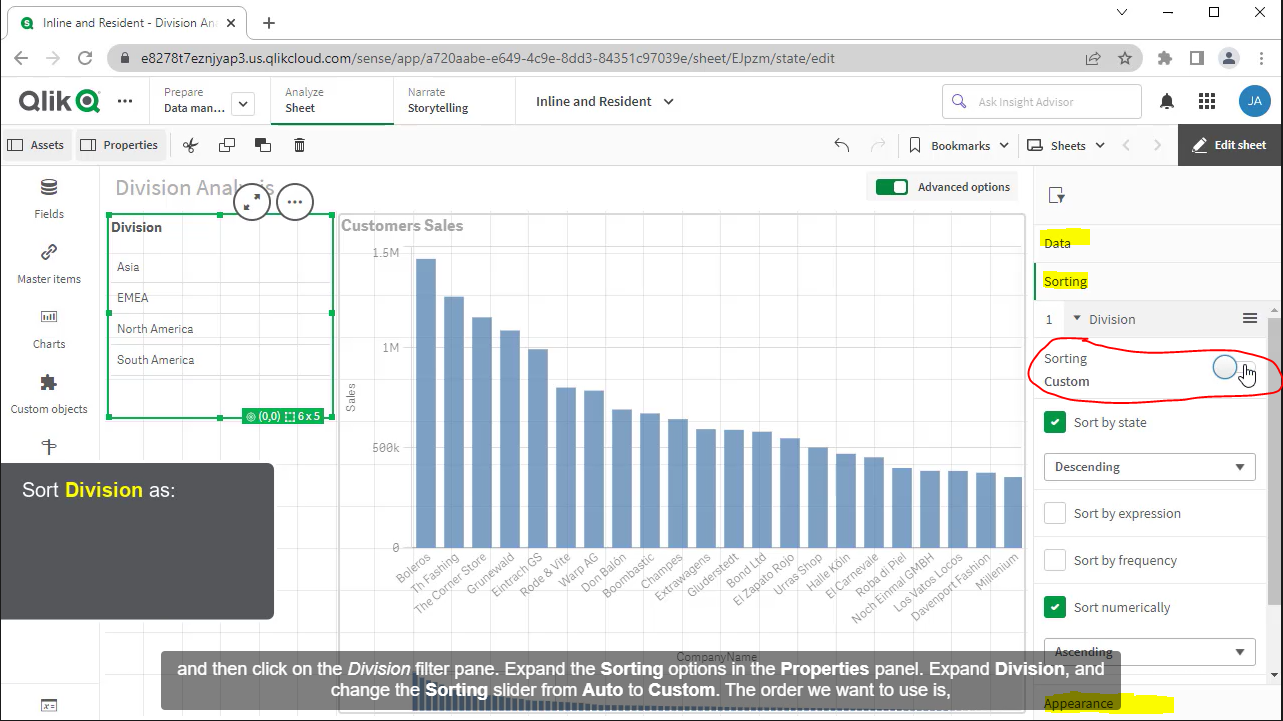
Task: Open Master items panel
Action: [x=49, y=263]
